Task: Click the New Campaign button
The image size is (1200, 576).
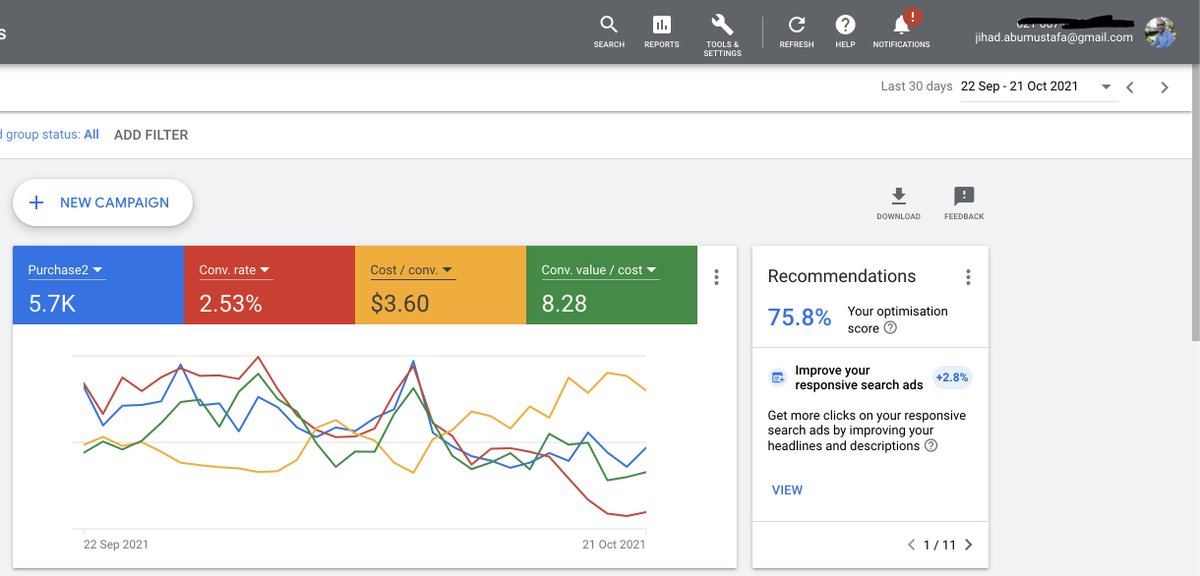Action: 102,202
